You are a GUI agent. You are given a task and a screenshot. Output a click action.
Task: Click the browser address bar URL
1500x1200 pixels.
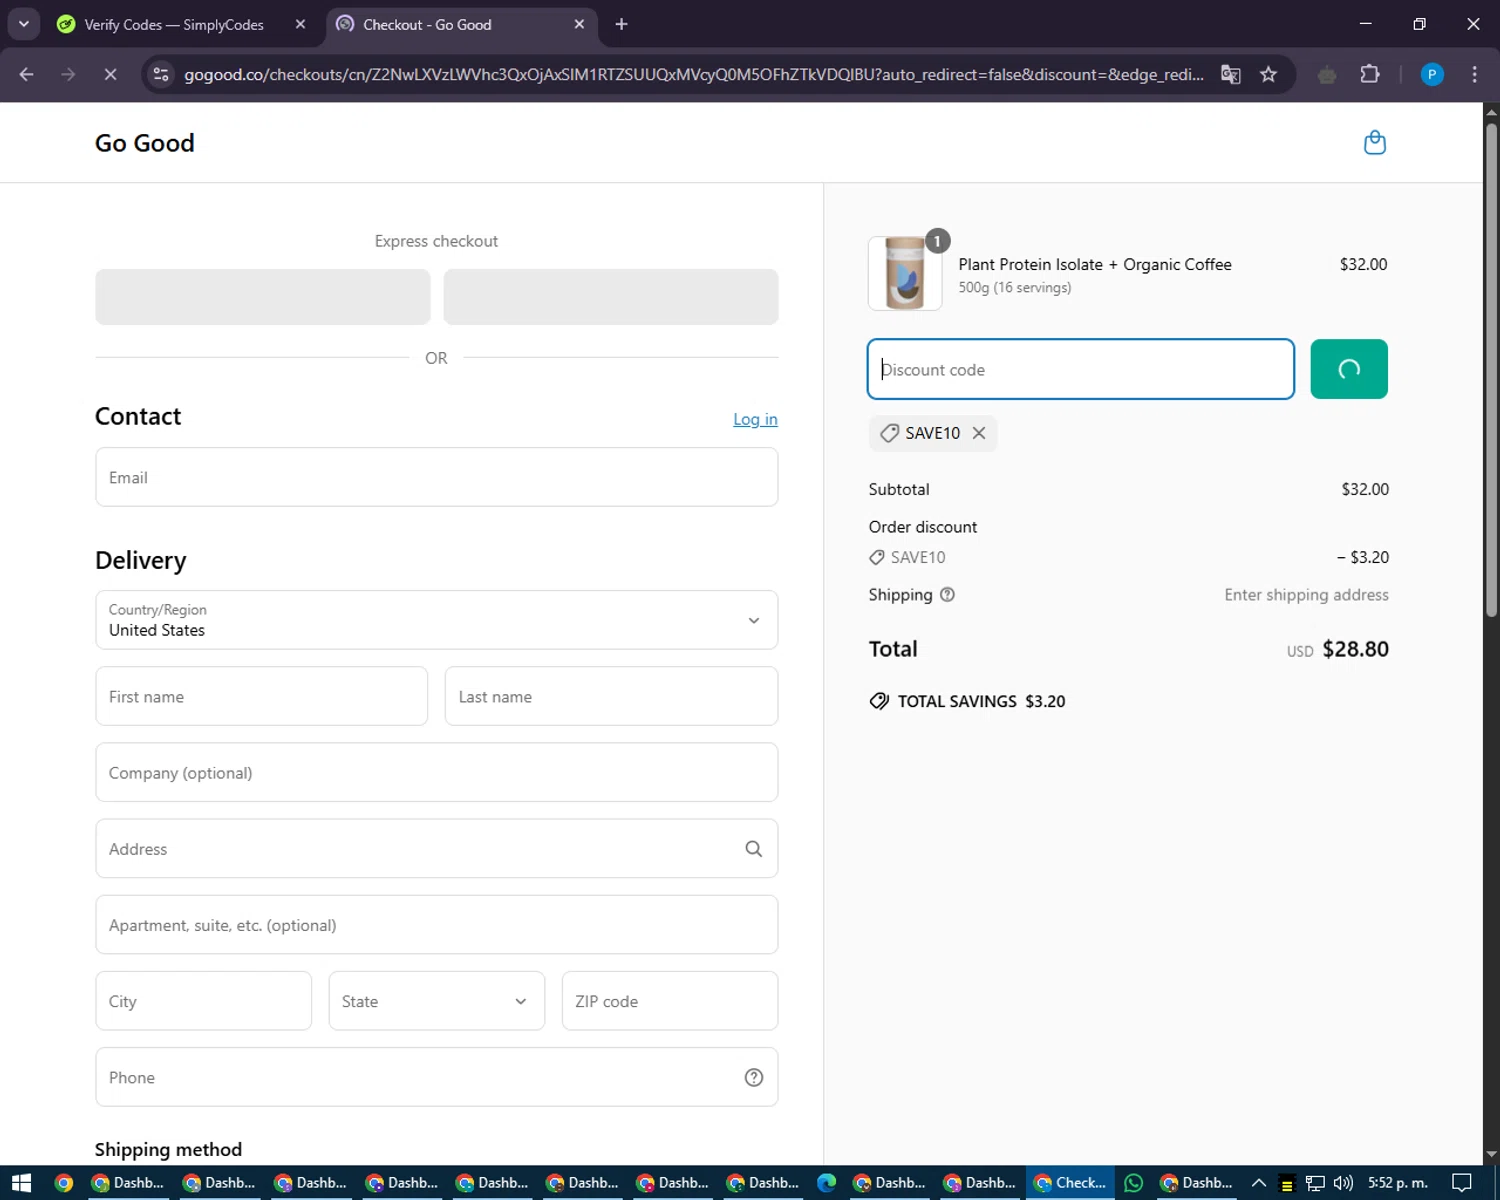click(694, 75)
